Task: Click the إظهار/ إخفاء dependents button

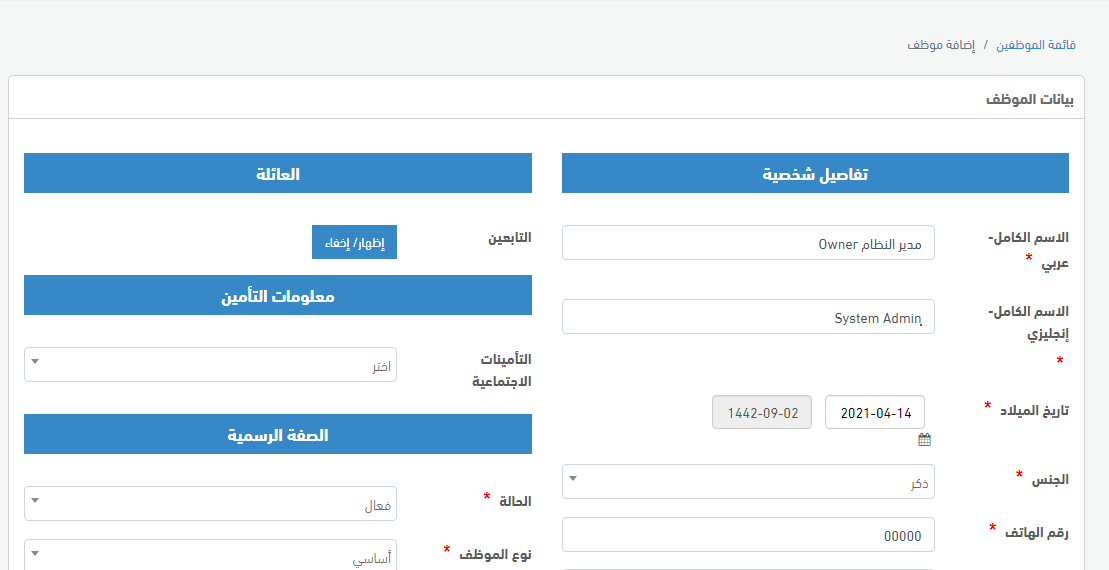Action: pyautogui.click(x=354, y=243)
